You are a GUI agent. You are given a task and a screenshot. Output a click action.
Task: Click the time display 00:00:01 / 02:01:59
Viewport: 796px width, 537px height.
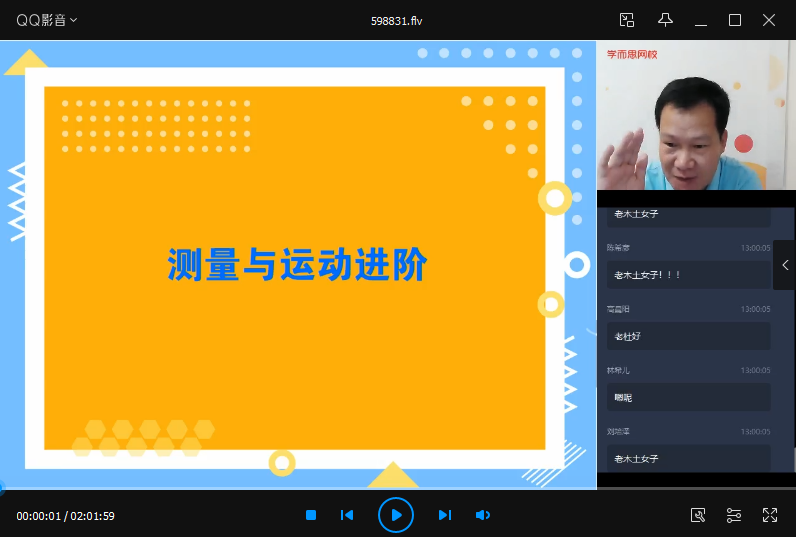pos(66,516)
